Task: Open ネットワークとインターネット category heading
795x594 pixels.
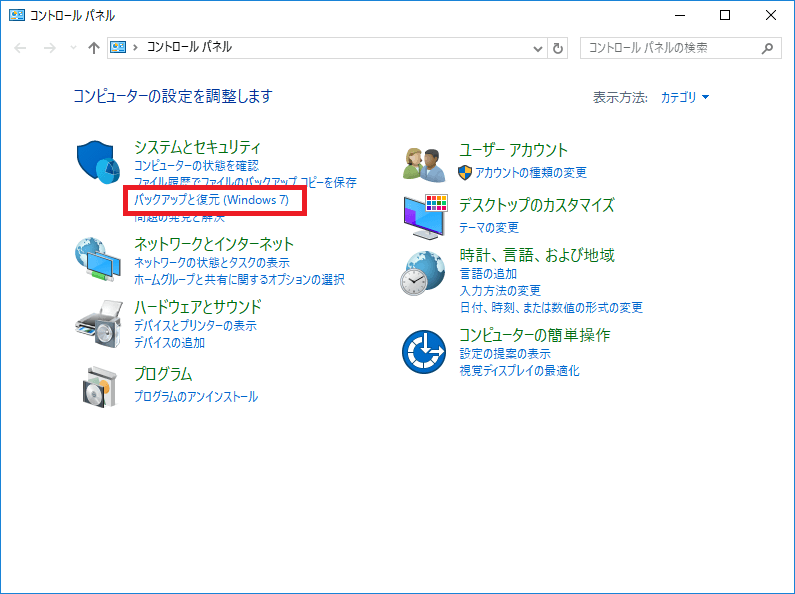Action: 214,244
